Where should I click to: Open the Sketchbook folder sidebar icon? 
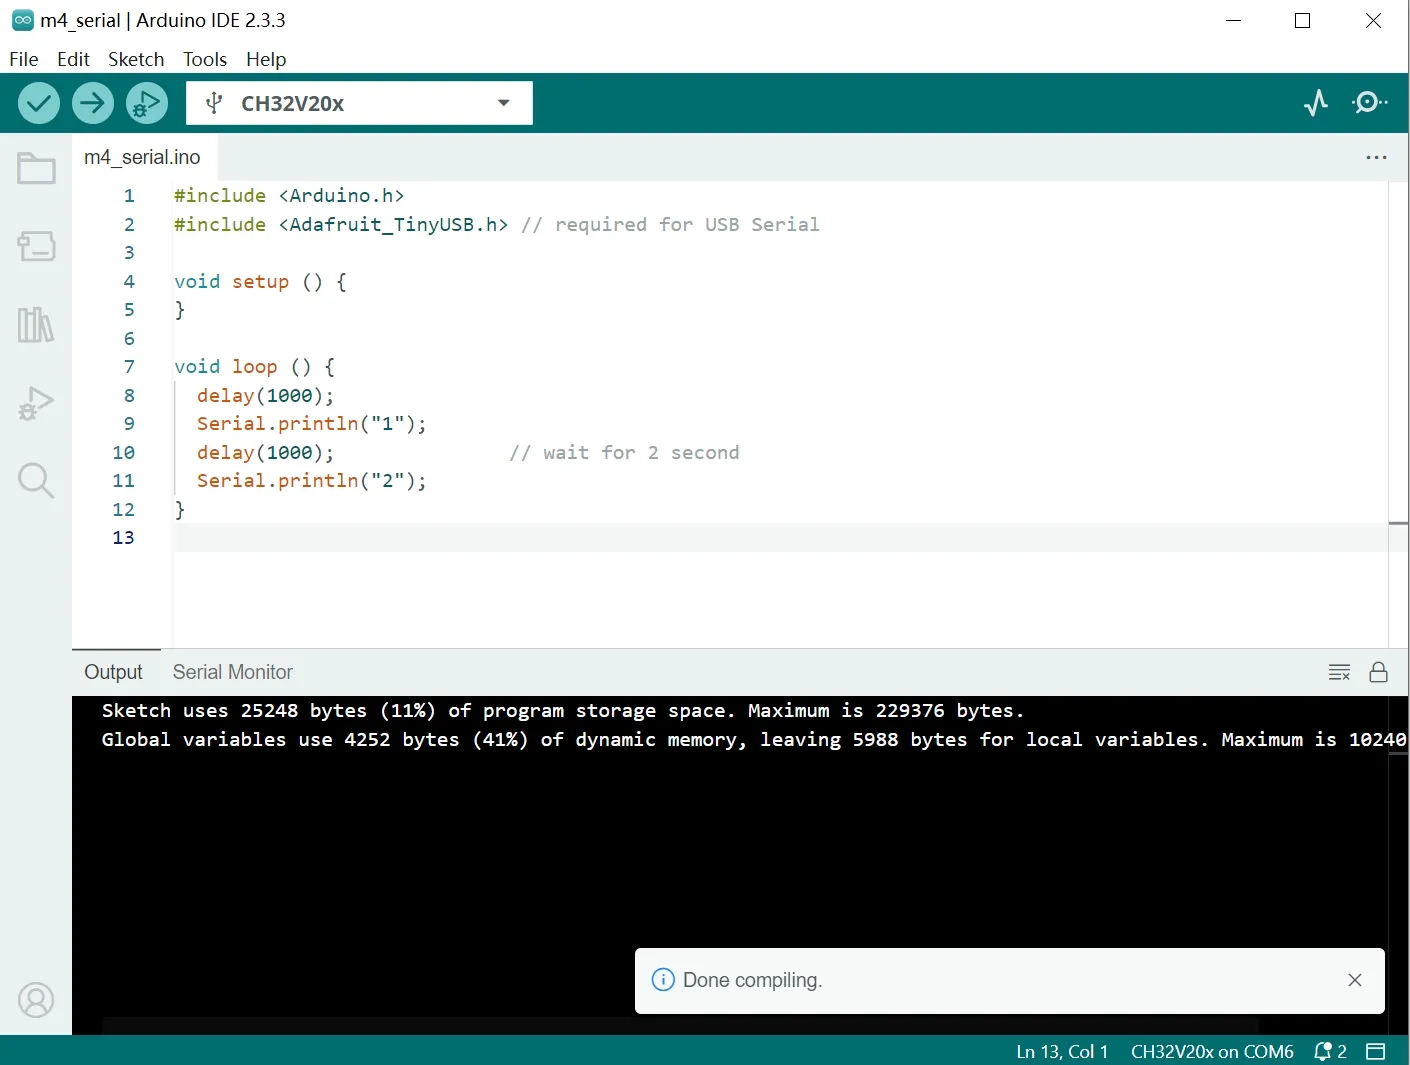[x=36, y=169]
